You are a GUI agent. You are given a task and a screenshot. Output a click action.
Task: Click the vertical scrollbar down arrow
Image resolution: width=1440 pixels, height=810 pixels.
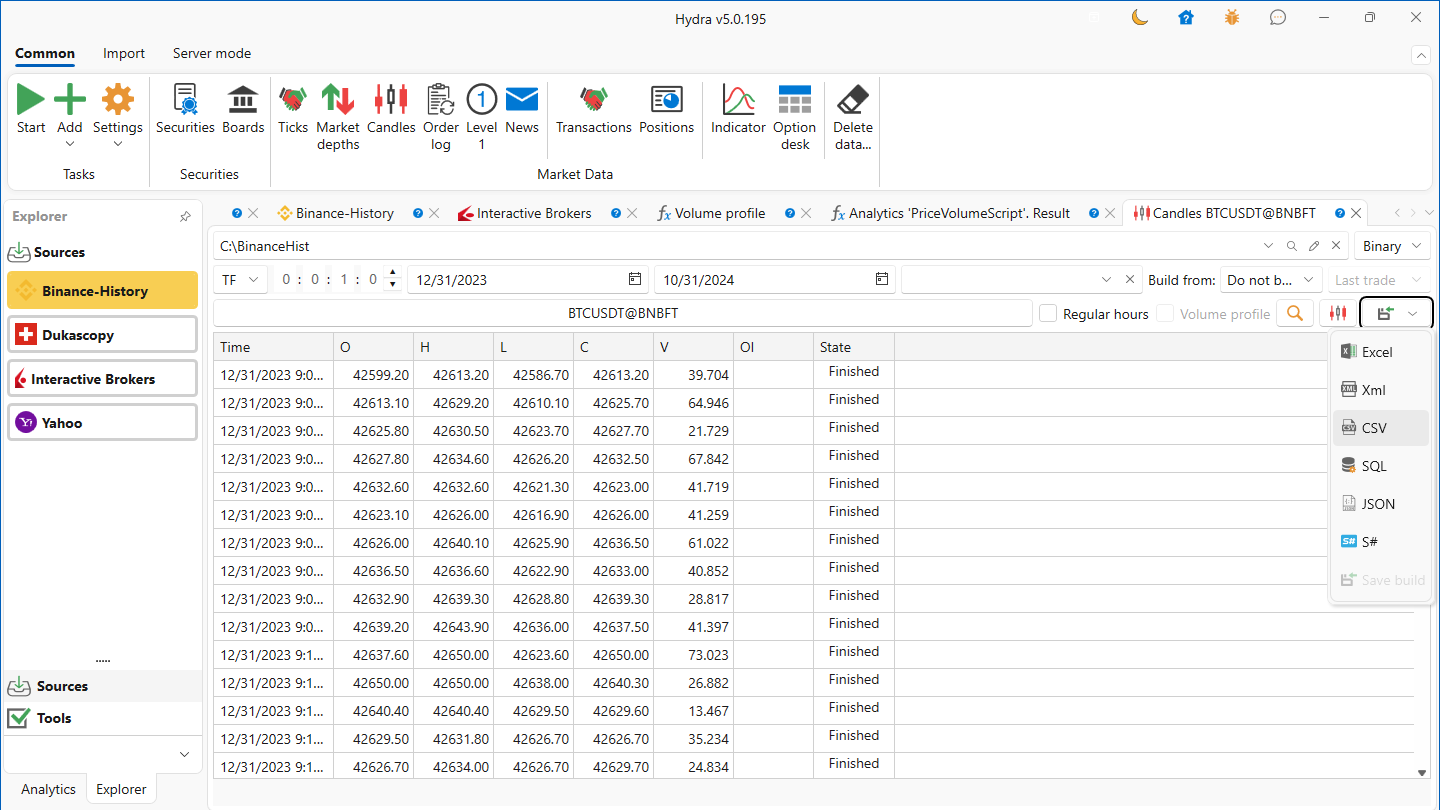click(x=1423, y=772)
